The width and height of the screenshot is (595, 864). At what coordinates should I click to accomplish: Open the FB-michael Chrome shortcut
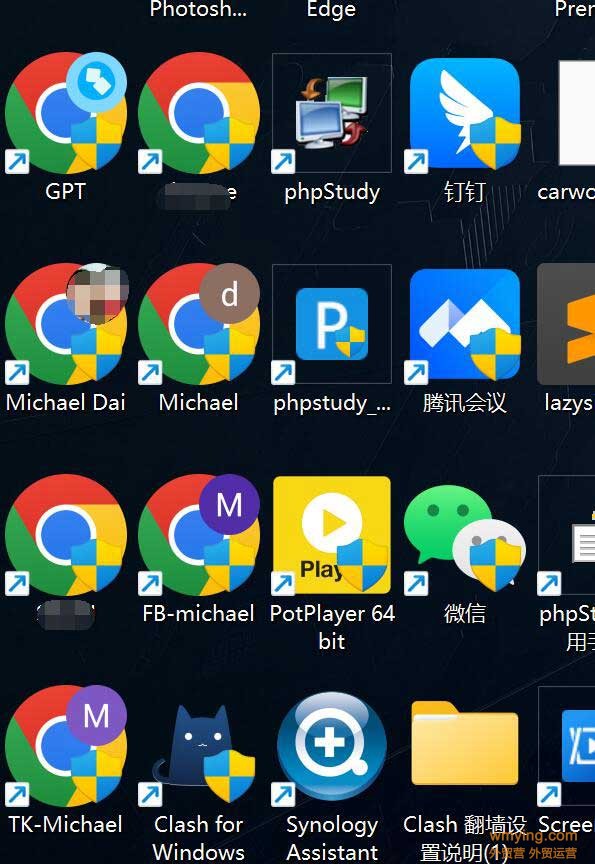tap(199, 535)
